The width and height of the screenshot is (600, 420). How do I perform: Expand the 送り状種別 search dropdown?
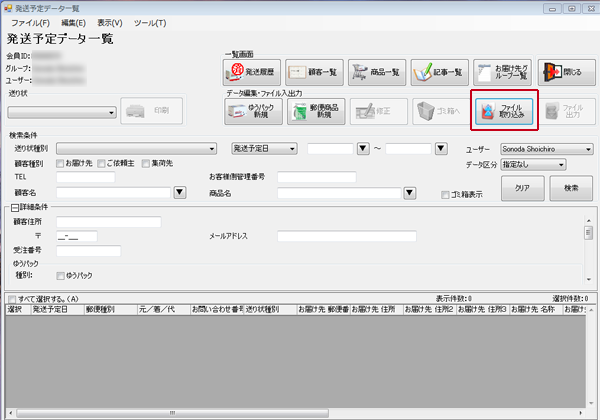tap(213, 149)
